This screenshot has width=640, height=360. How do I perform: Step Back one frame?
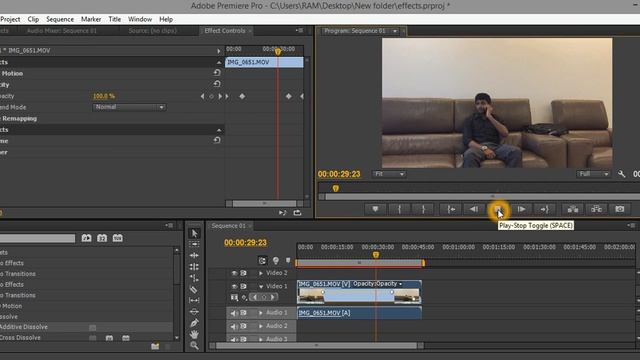(x=473, y=209)
